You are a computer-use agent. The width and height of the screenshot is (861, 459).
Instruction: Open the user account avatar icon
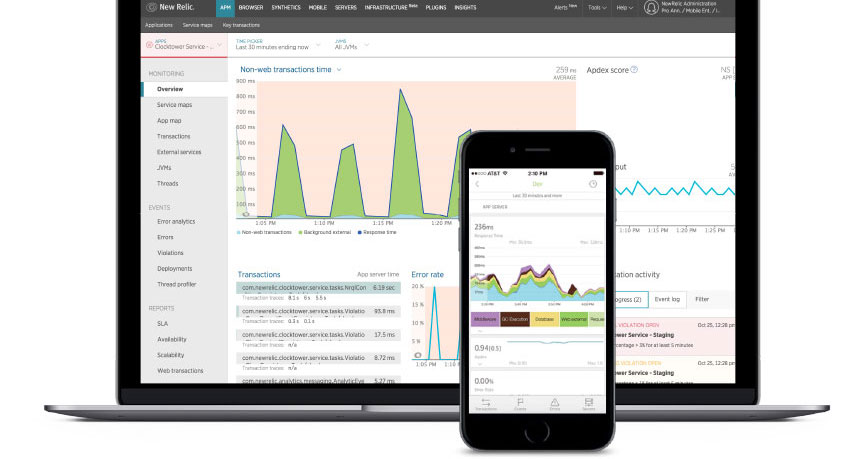click(x=651, y=7)
